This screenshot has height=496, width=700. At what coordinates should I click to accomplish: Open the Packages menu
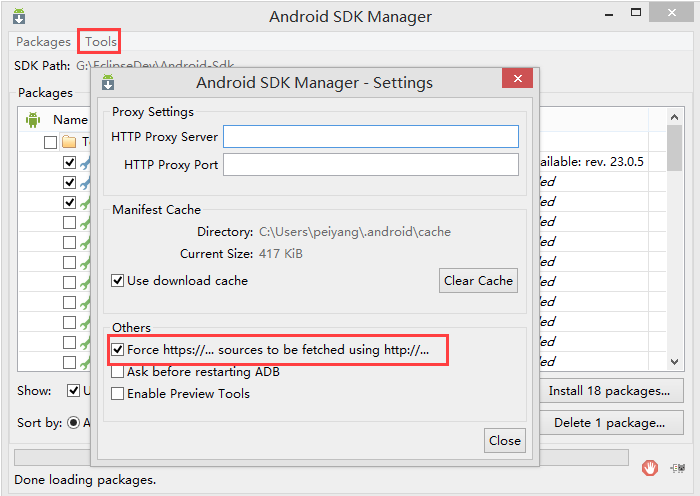click(43, 42)
